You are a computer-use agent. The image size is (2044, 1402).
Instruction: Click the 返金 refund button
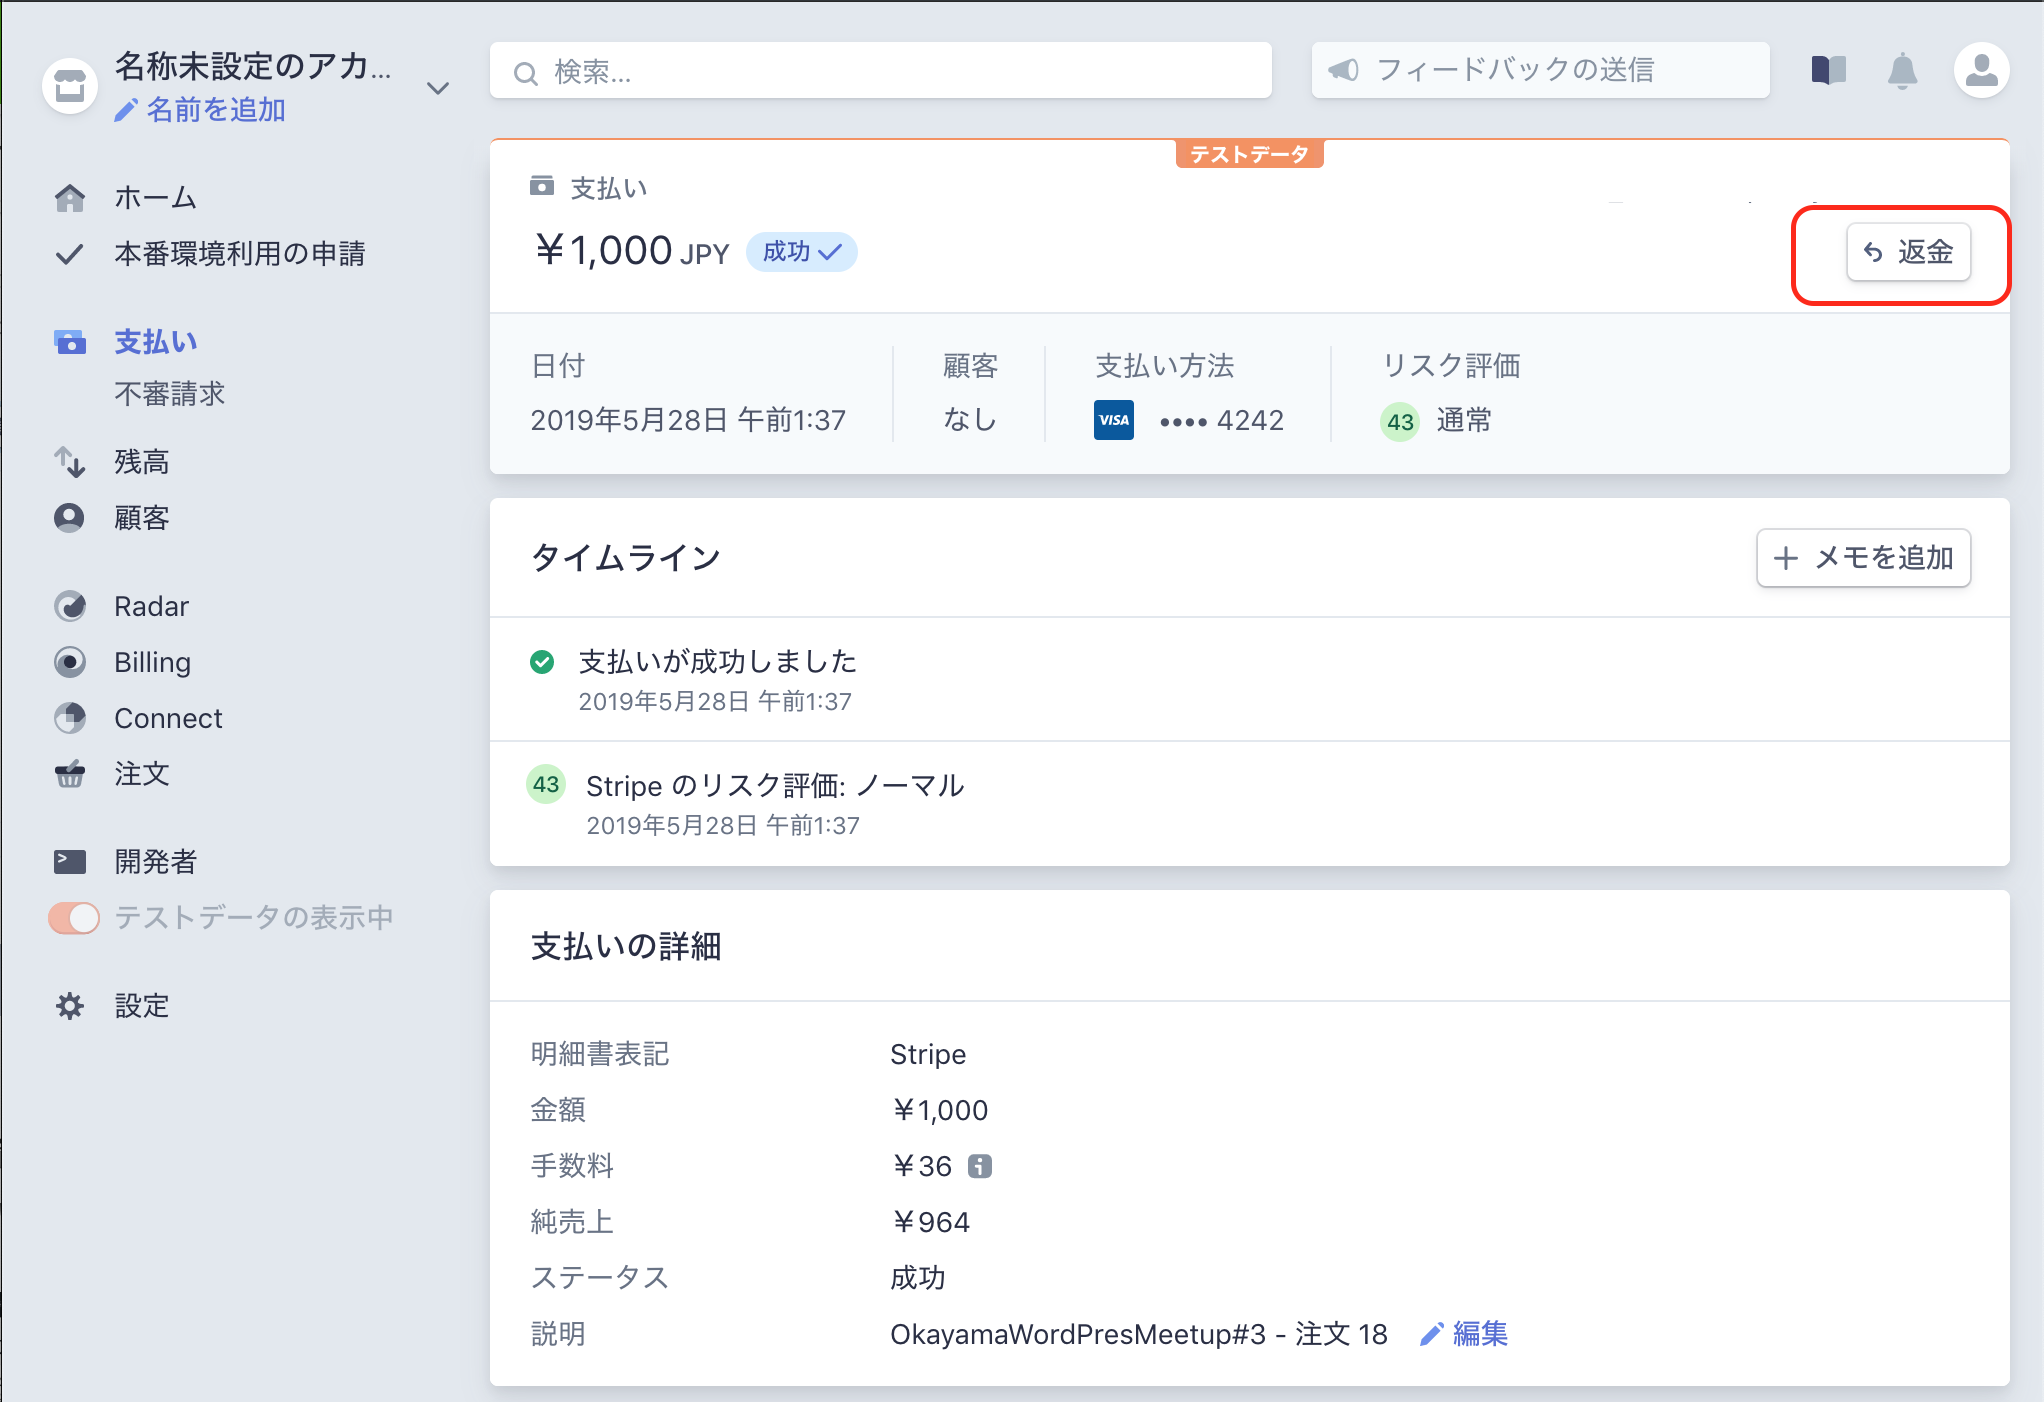1908,253
